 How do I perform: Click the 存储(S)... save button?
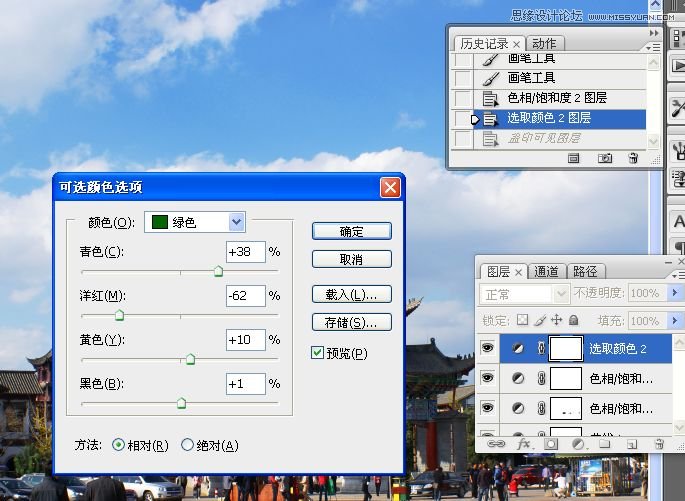[x=352, y=322]
